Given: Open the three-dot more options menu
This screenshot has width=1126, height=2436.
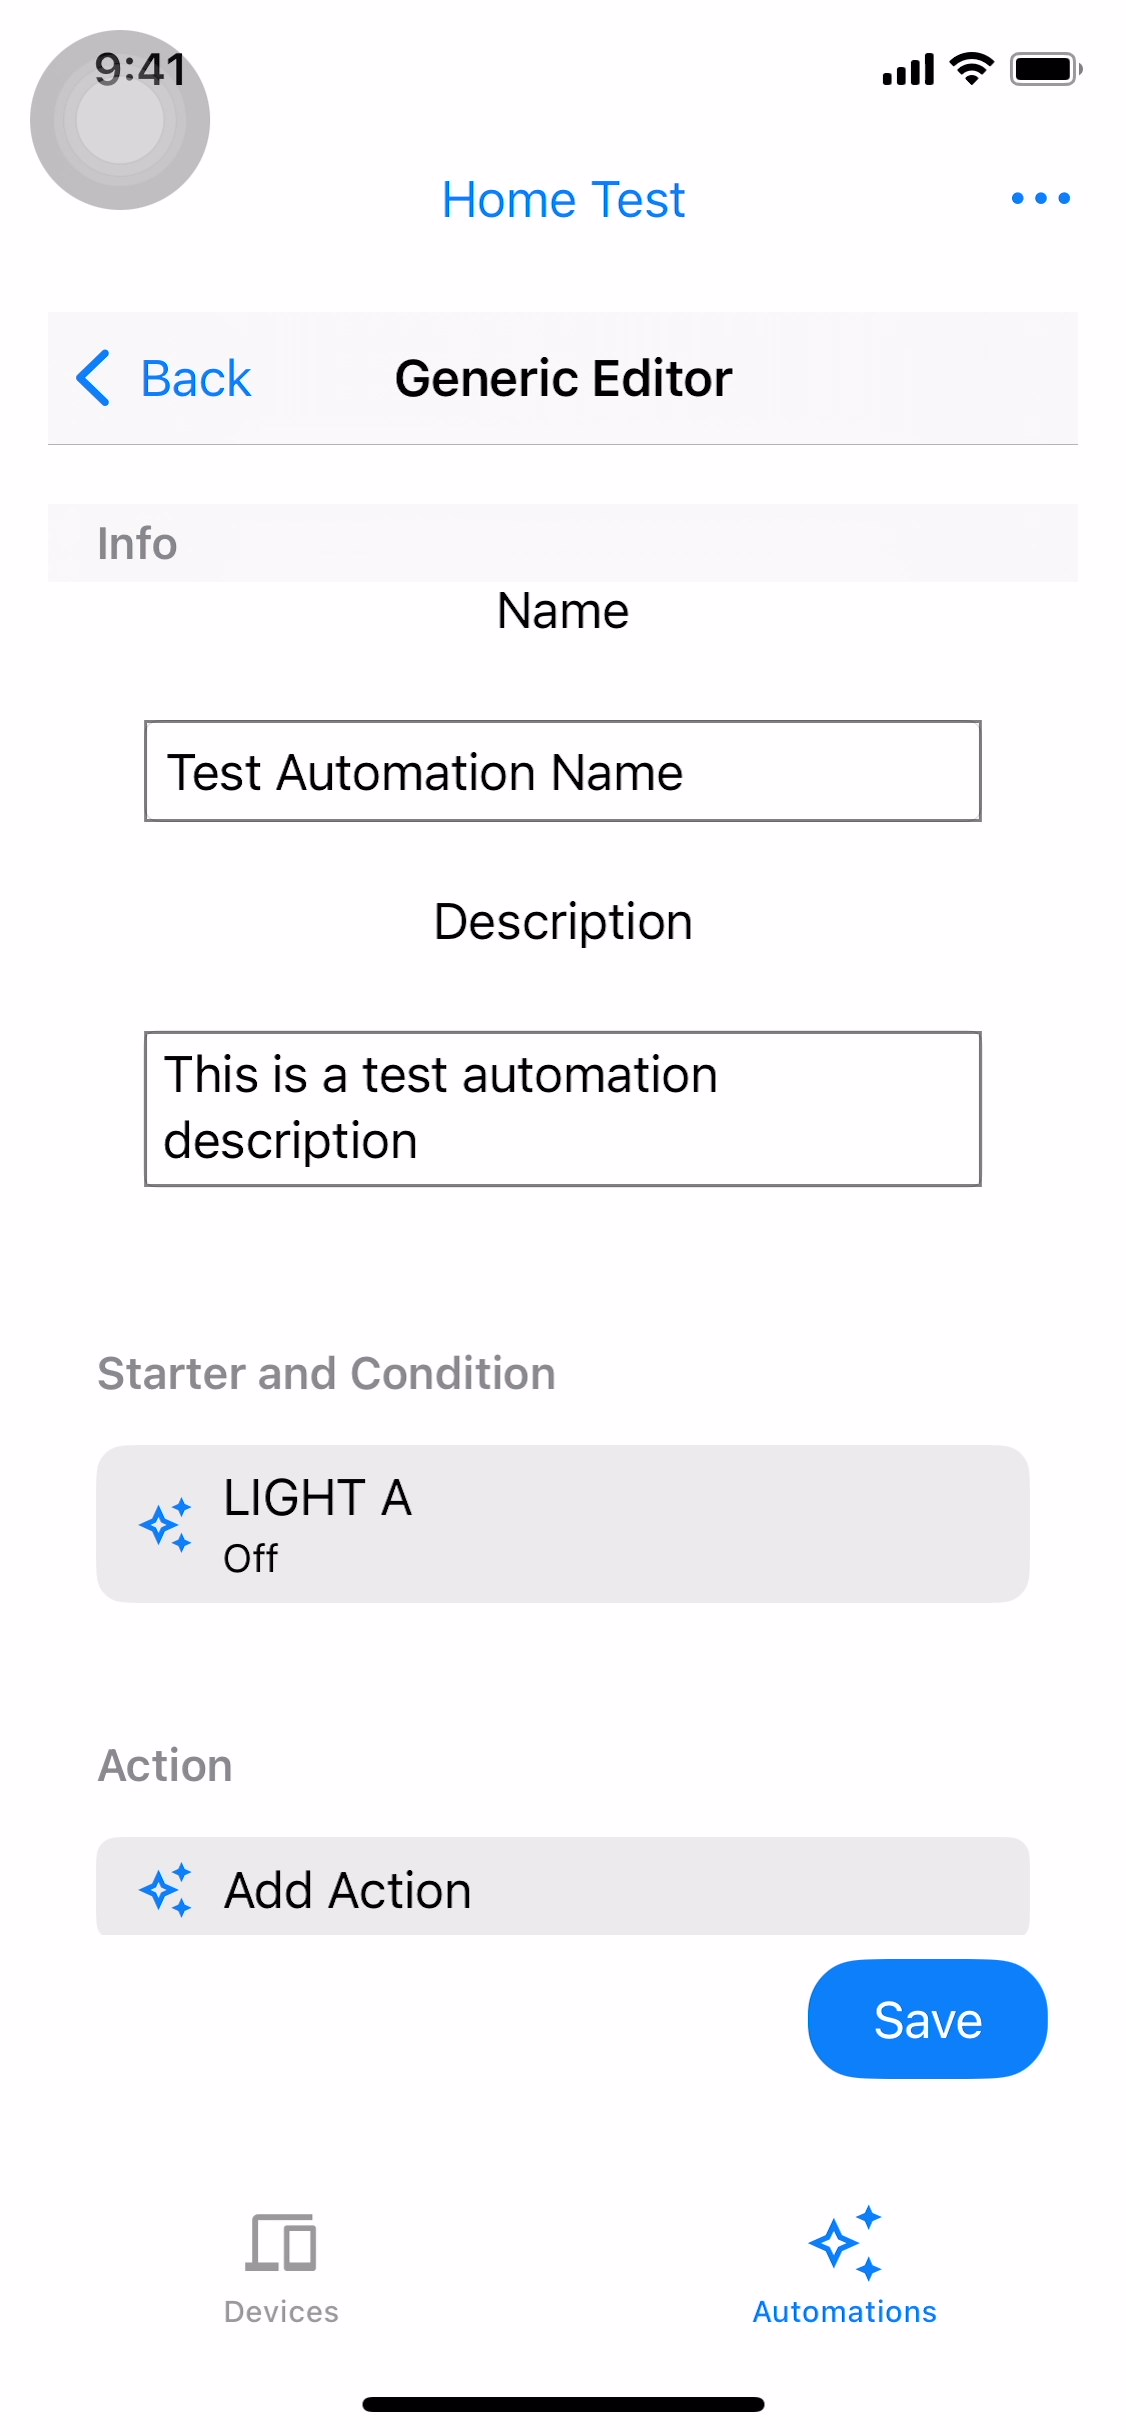Looking at the screenshot, I should (1040, 198).
